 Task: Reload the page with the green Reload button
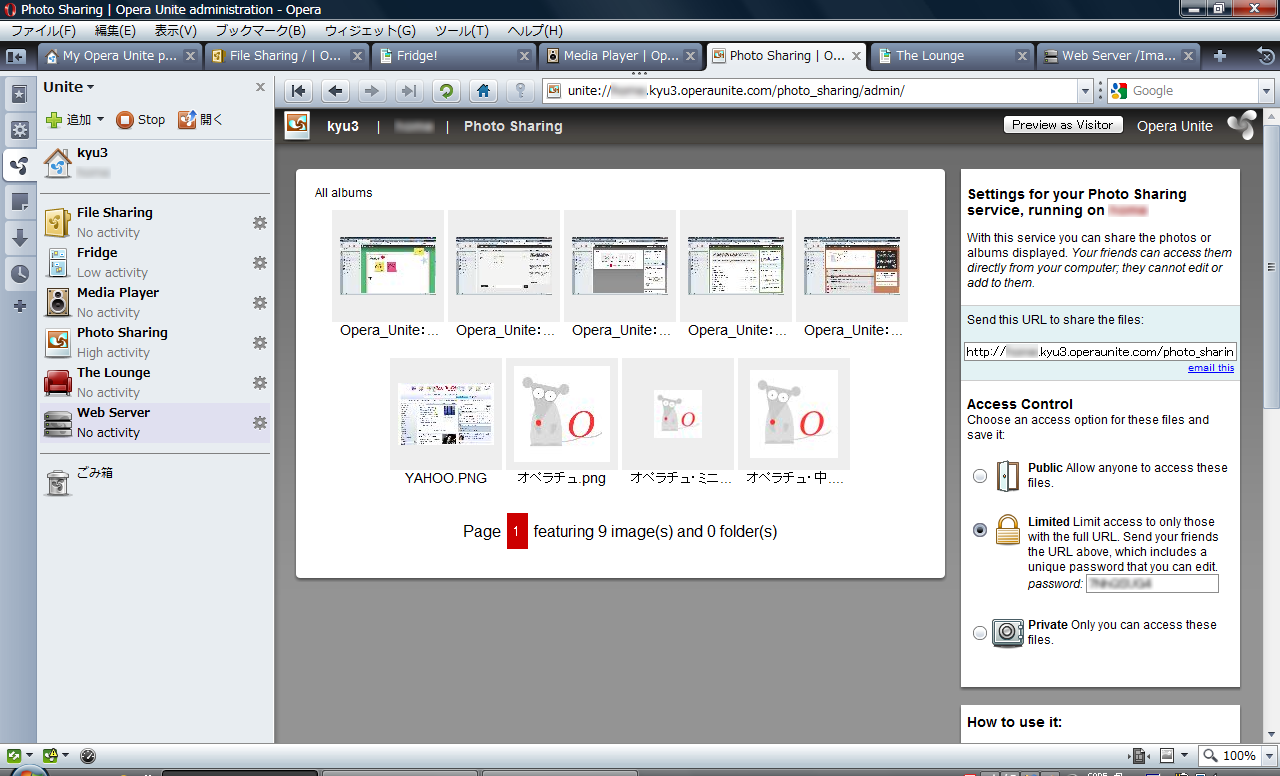click(446, 91)
